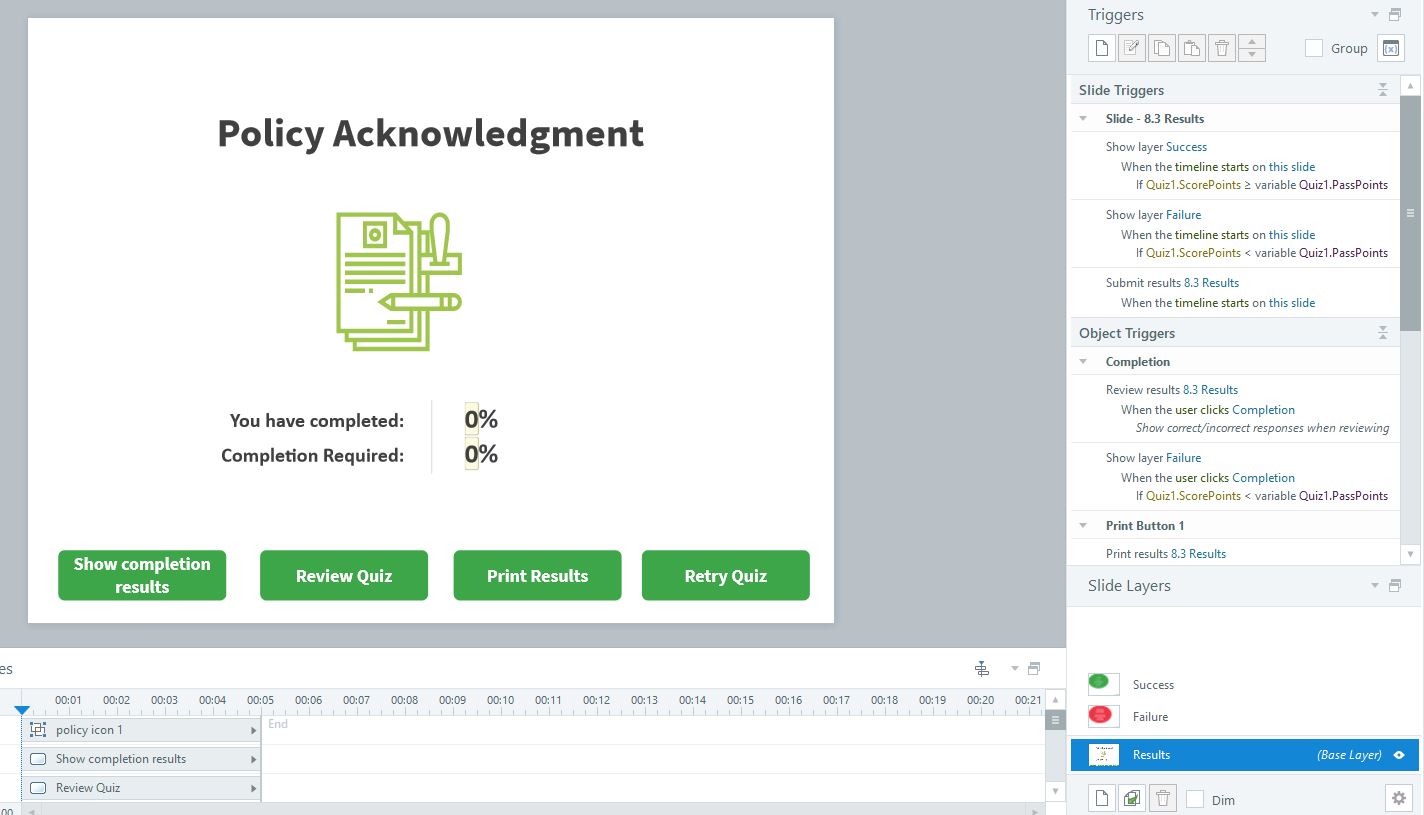Toggle visibility eye on Results base layer
Image resolution: width=1424 pixels, height=815 pixels.
[x=1399, y=755]
